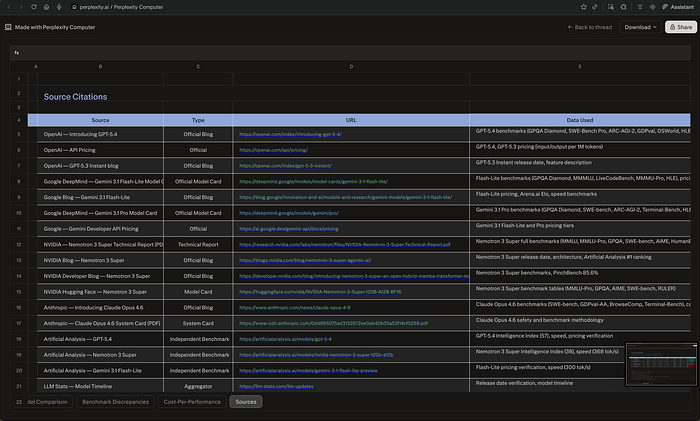Select 'Flash-Lite pricing, Arena.ai Elo' data cell
The image size is (700, 421).
pos(580,197)
